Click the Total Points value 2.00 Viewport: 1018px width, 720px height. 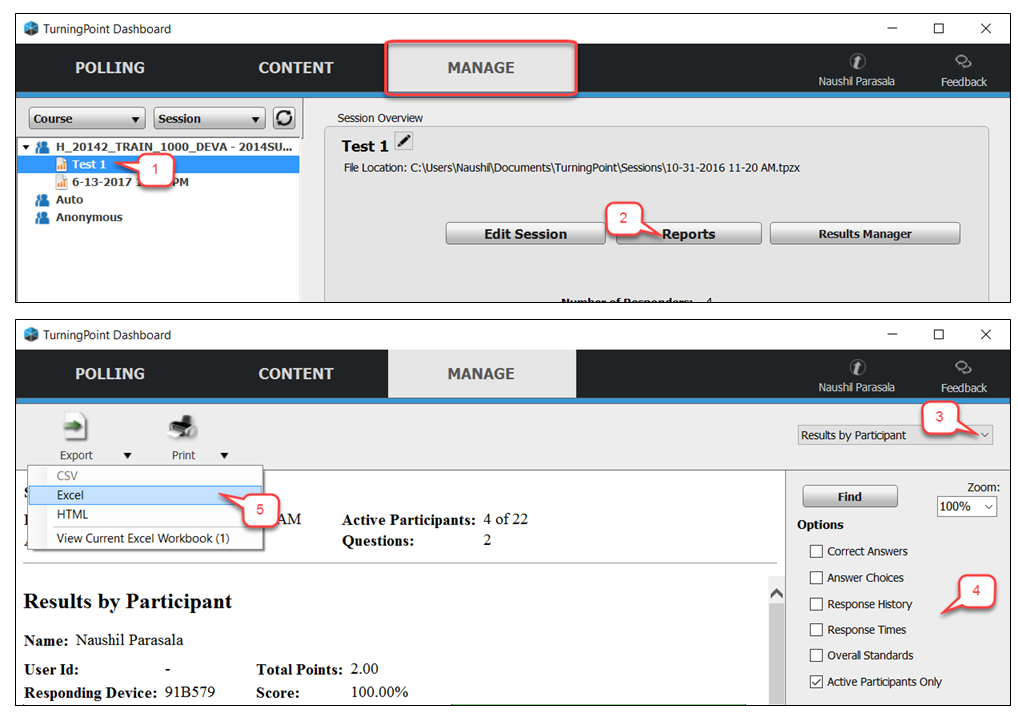[x=364, y=669]
